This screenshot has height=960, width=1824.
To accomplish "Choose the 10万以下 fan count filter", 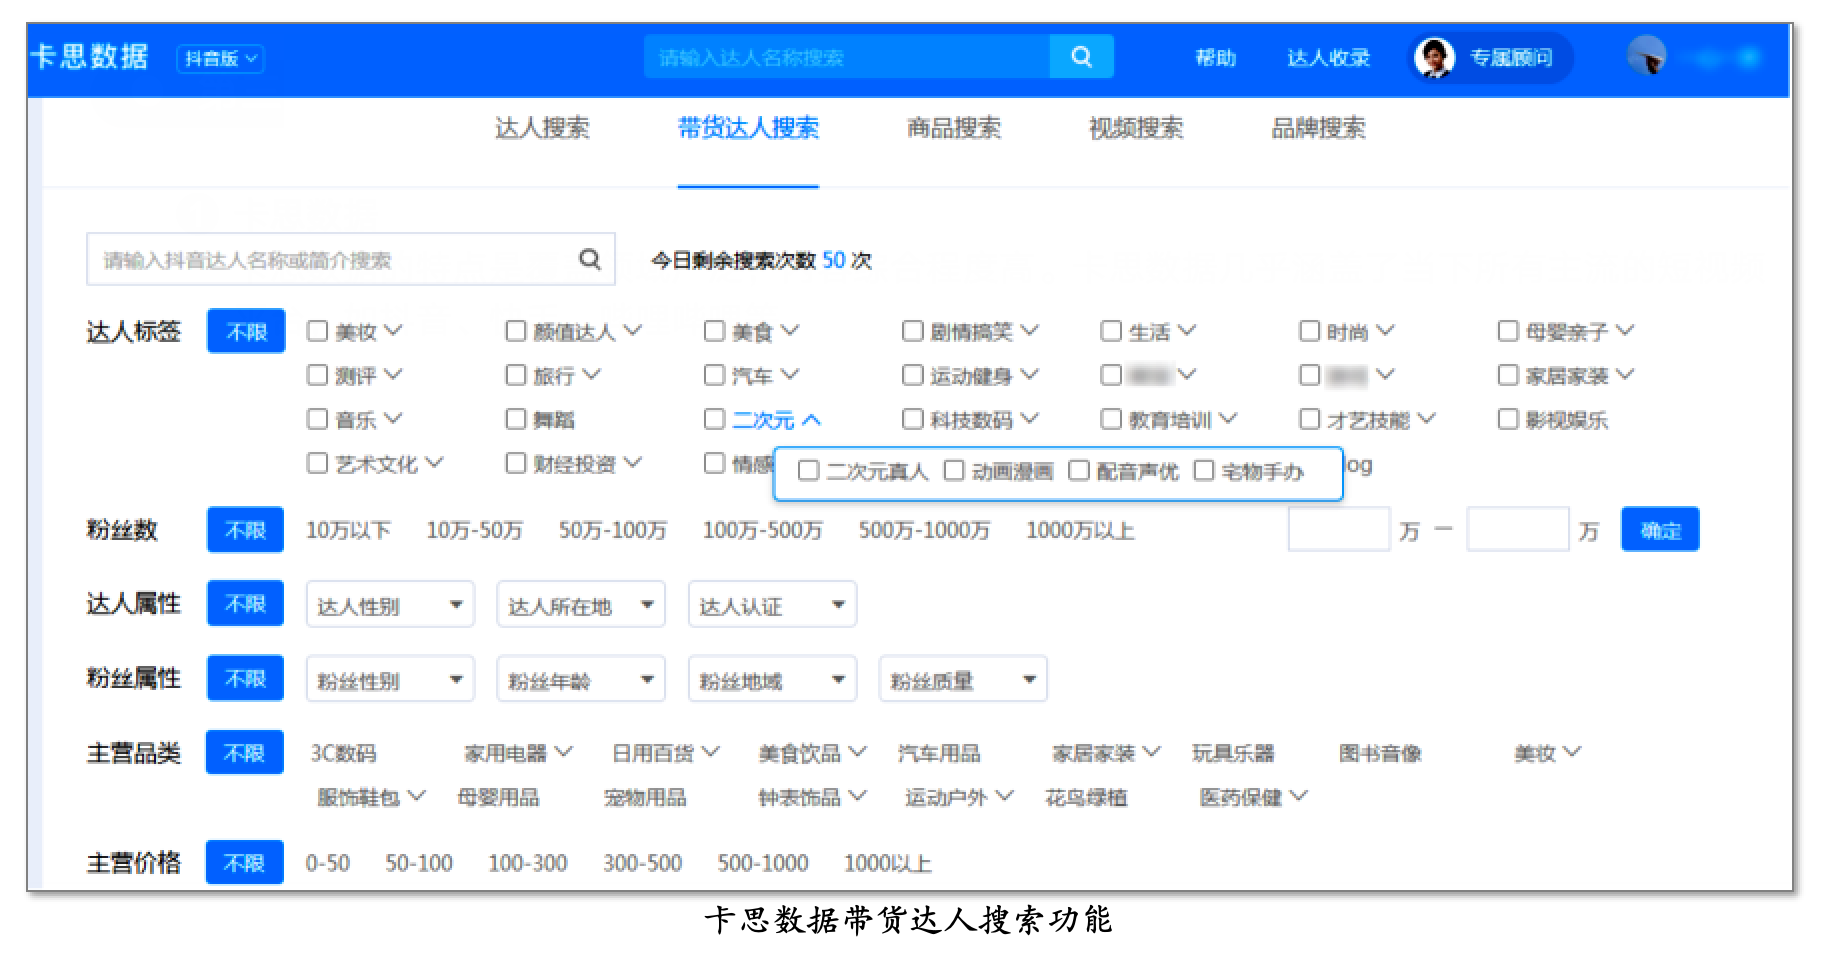I will point(348,530).
